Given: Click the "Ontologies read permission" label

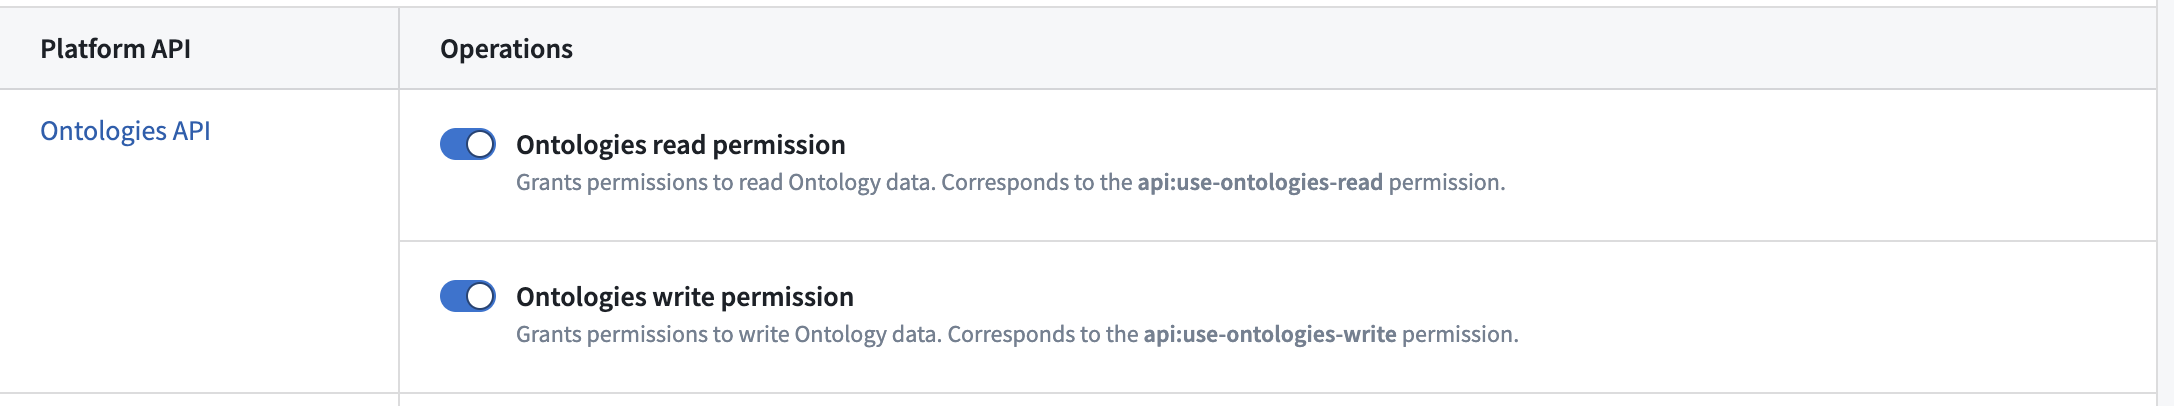Looking at the screenshot, I should [680, 145].
